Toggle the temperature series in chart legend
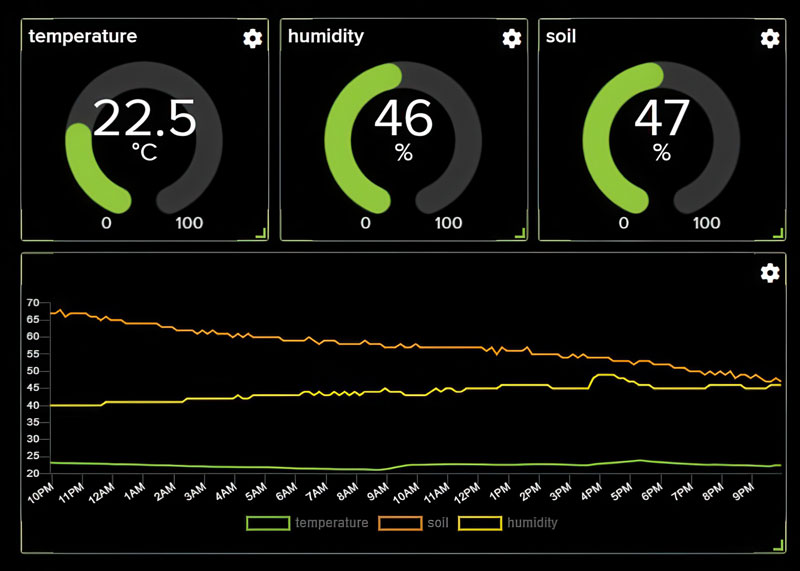This screenshot has width=800, height=571. 331,523
